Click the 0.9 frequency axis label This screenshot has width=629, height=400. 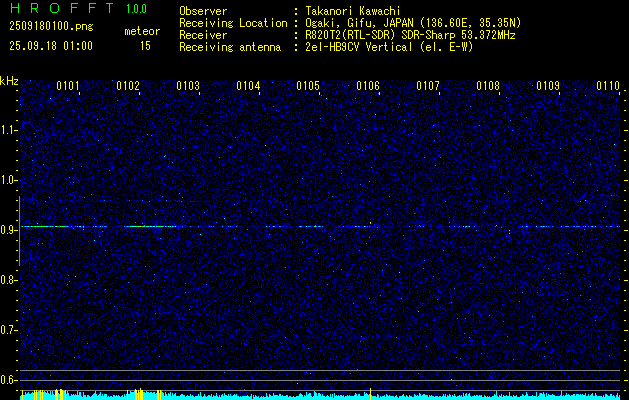coord(7,230)
